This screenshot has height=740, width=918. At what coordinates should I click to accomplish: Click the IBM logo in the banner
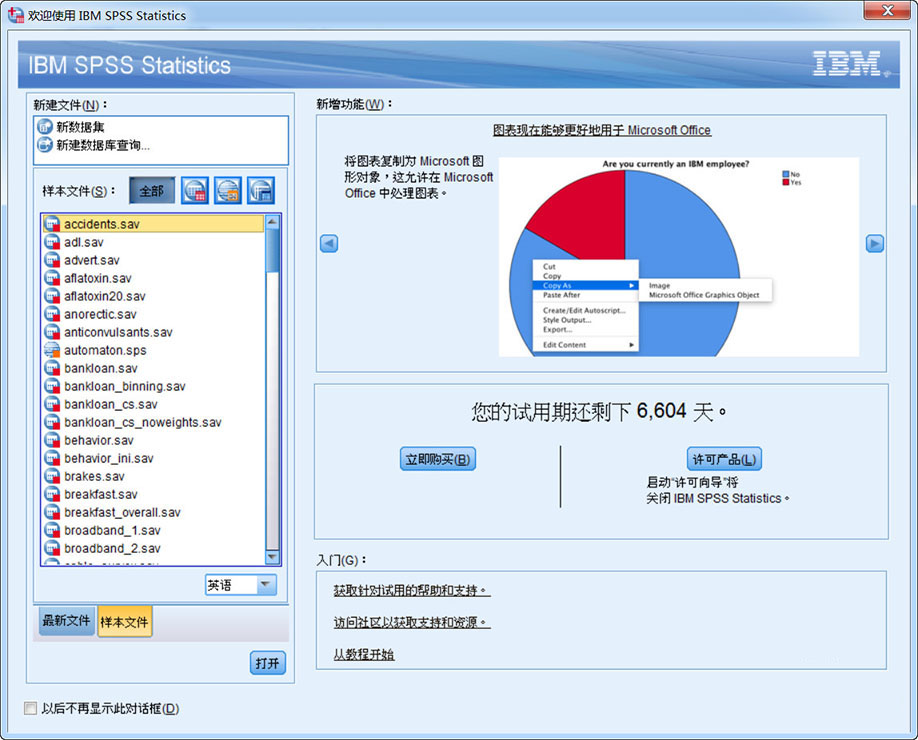point(846,64)
